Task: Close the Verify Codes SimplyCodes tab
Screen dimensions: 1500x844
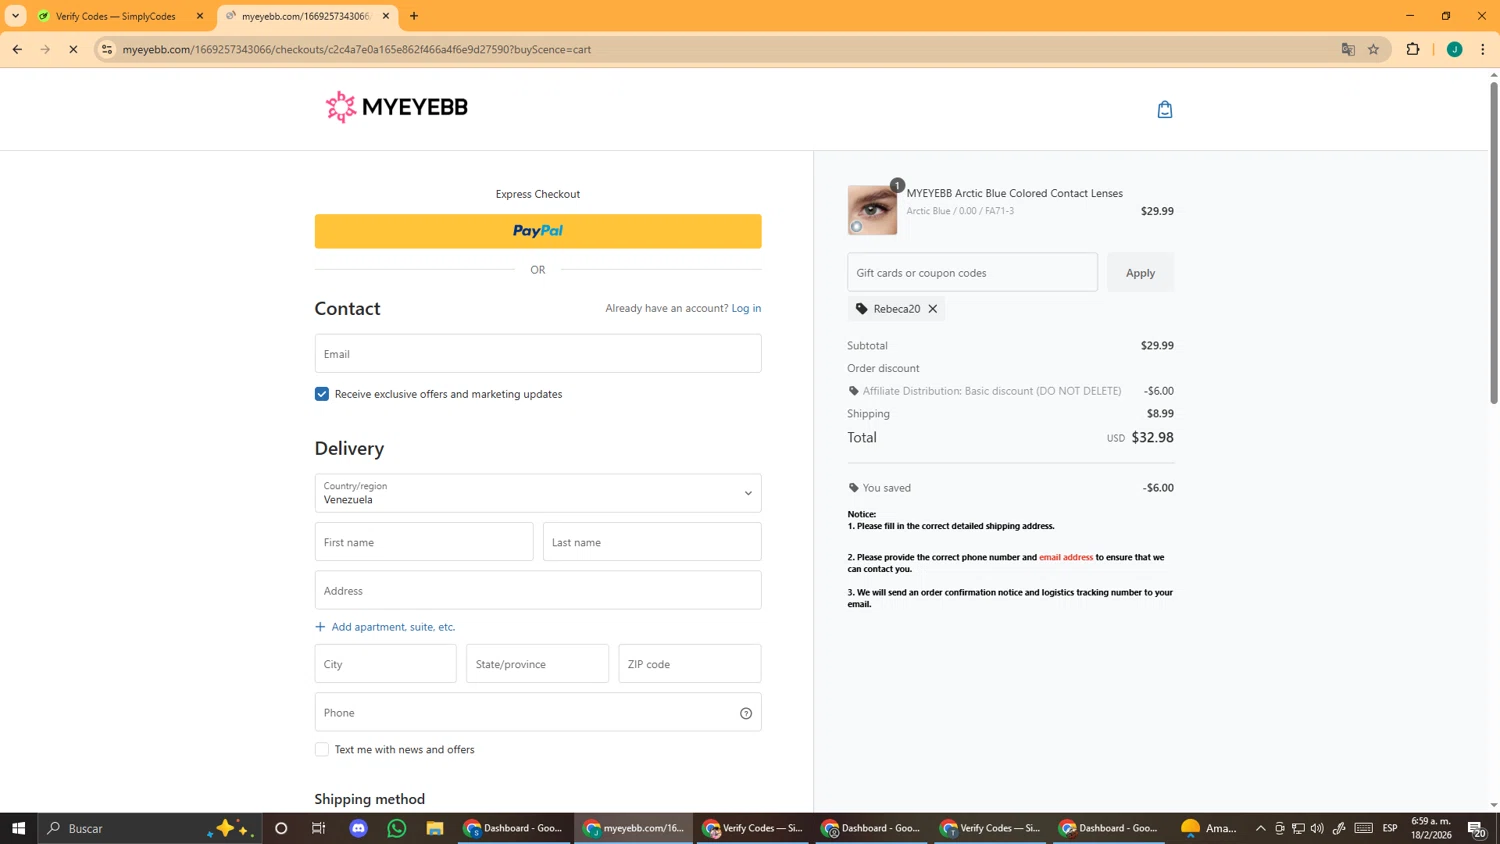Action: (x=200, y=16)
